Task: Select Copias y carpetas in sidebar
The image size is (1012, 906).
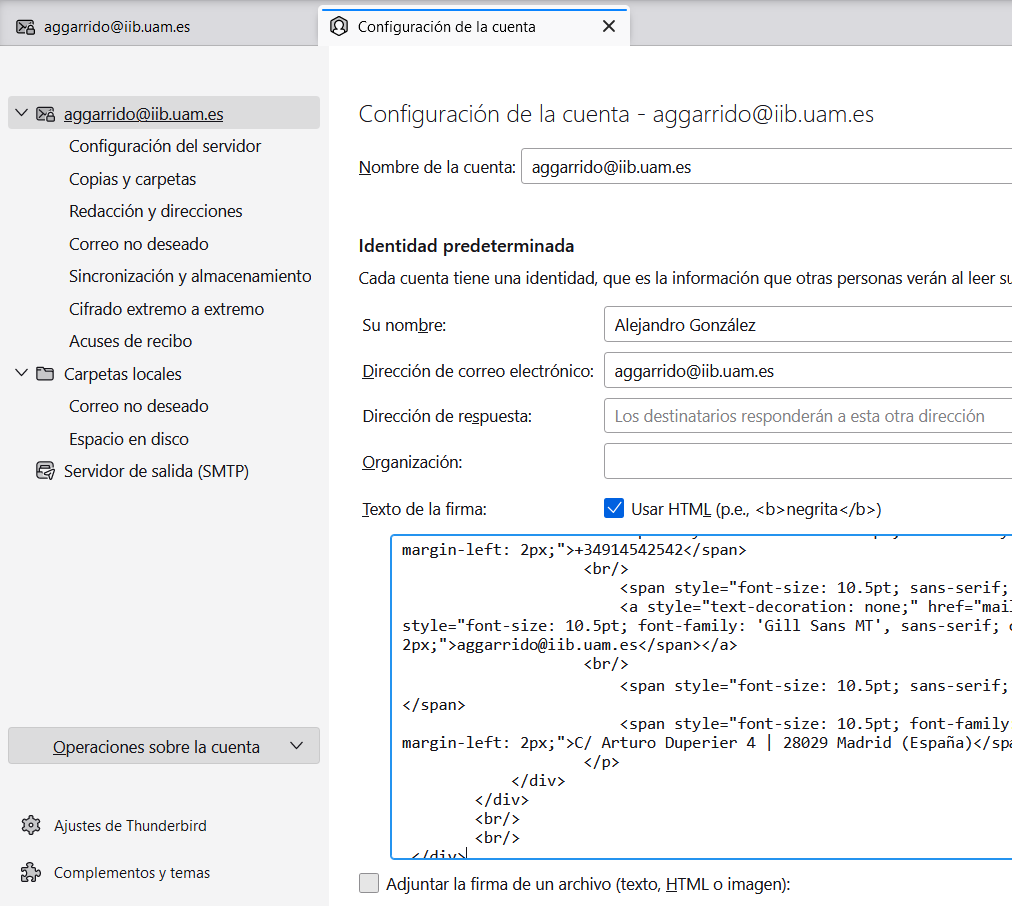Action: pyautogui.click(x=133, y=179)
